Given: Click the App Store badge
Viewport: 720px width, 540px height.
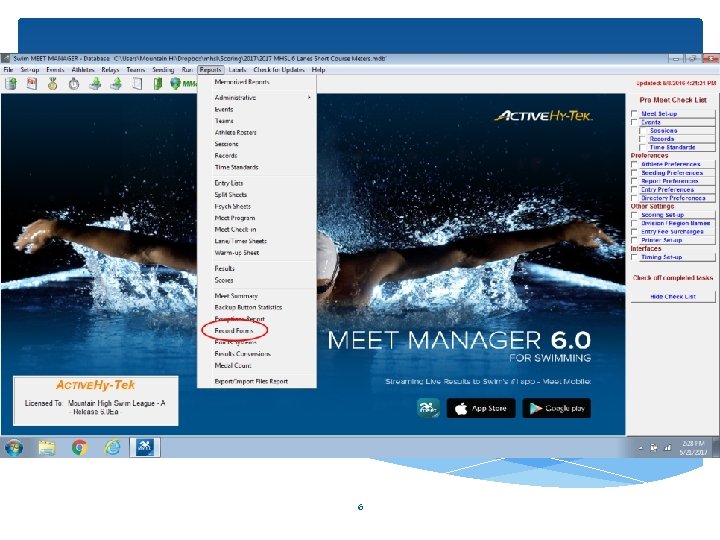Looking at the screenshot, I should (x=481, y=408).
